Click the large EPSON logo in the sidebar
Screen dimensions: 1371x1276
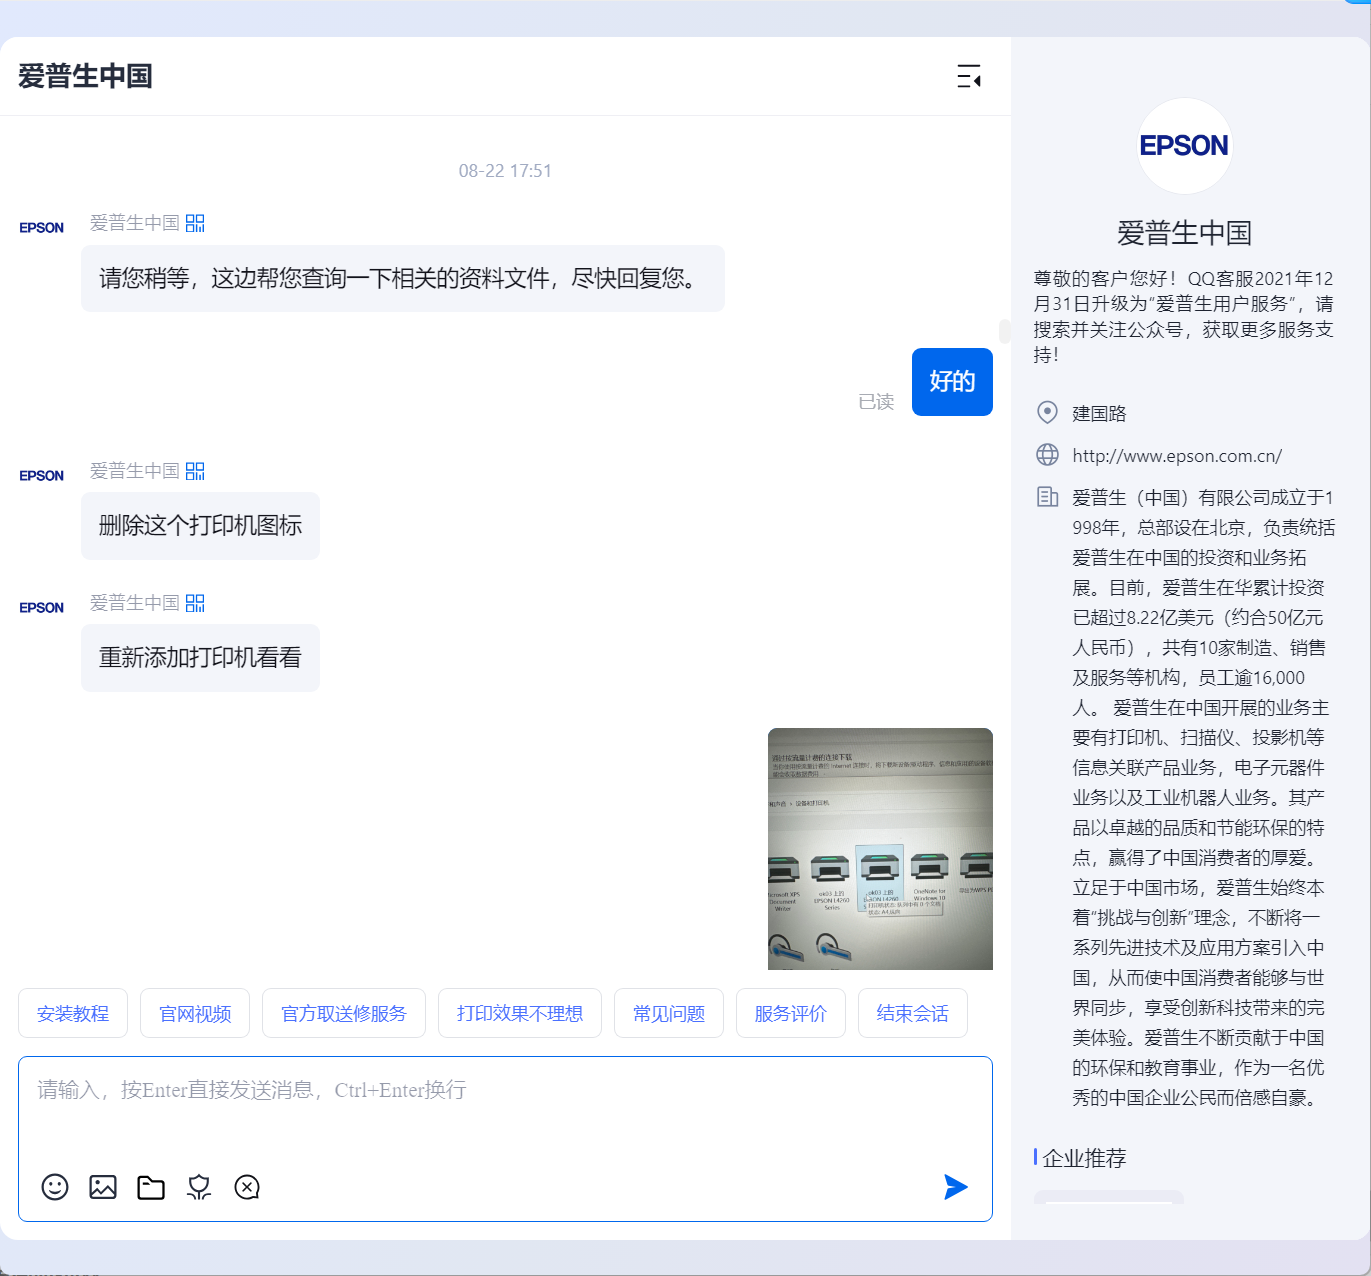pyautogui.click(x=1185, y=146)
